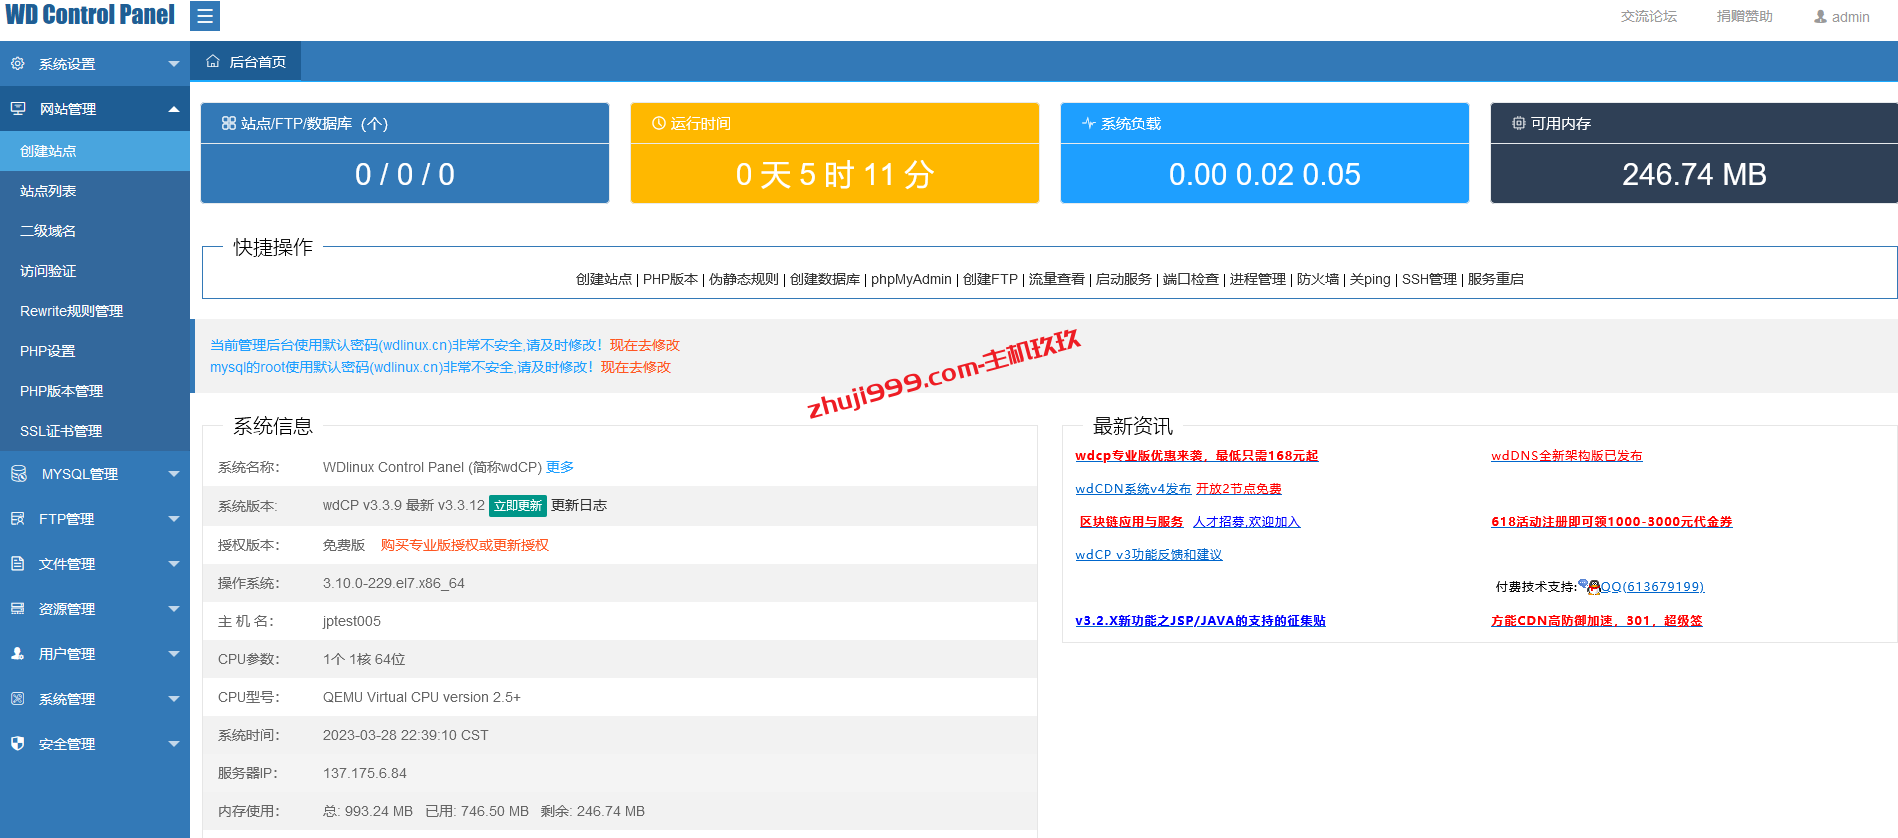The image size is (1898, 838).
Task: Expand the 资源管理 dropdown arrow
Action: (x=174, y=609)
